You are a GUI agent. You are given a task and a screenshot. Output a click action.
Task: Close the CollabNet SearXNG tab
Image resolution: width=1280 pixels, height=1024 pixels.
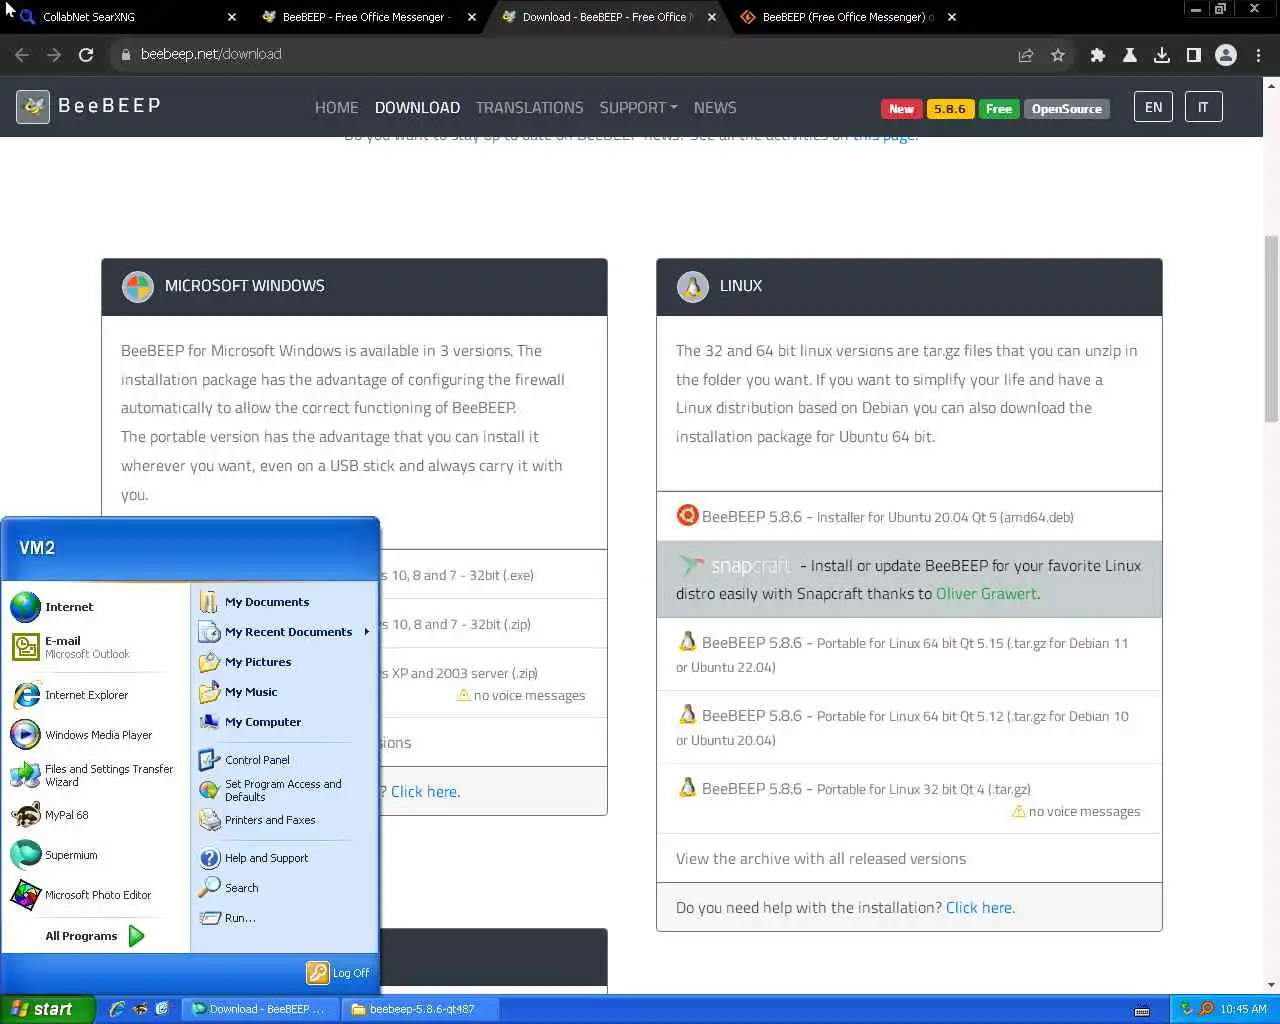pos(232,17)
